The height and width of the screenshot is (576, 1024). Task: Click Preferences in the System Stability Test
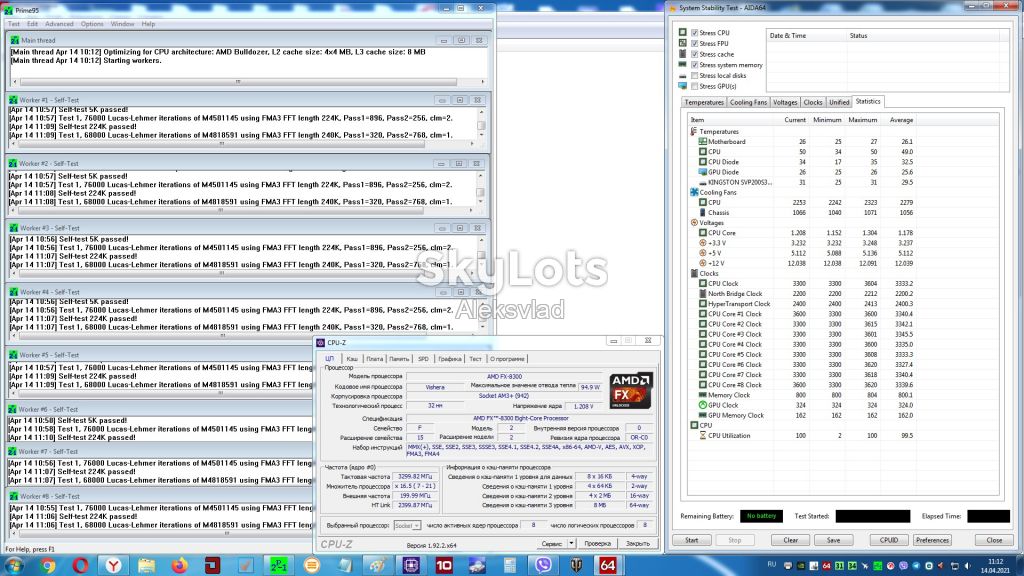pos(932,540)
